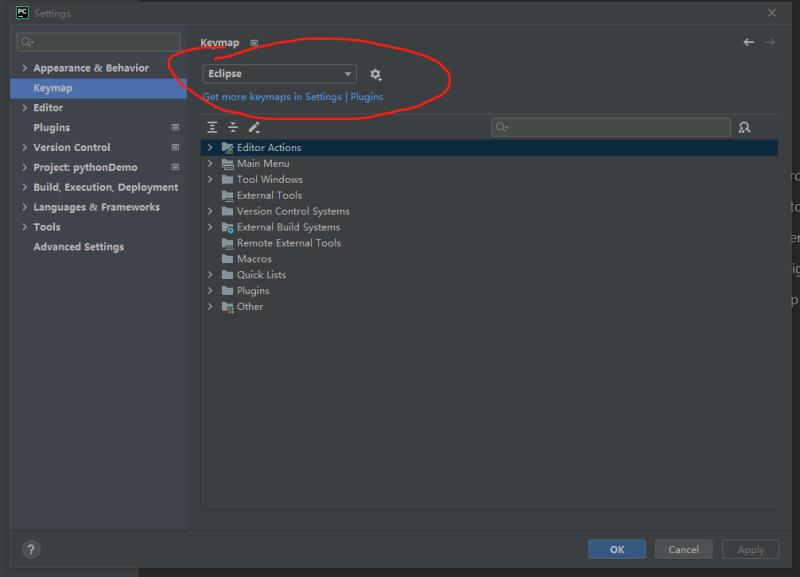Click the back navigation arrow
Screen dimensions: 800x577
[749, 44]
